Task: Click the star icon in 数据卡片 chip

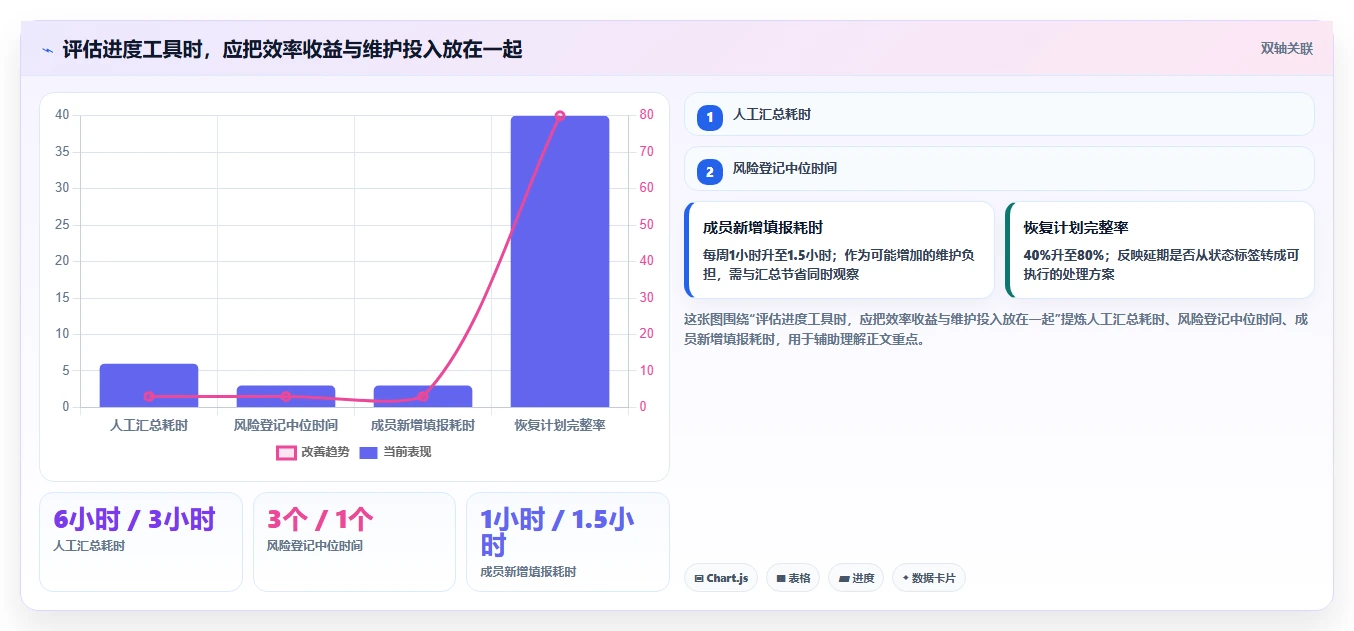Action: (x=906, y=578)
